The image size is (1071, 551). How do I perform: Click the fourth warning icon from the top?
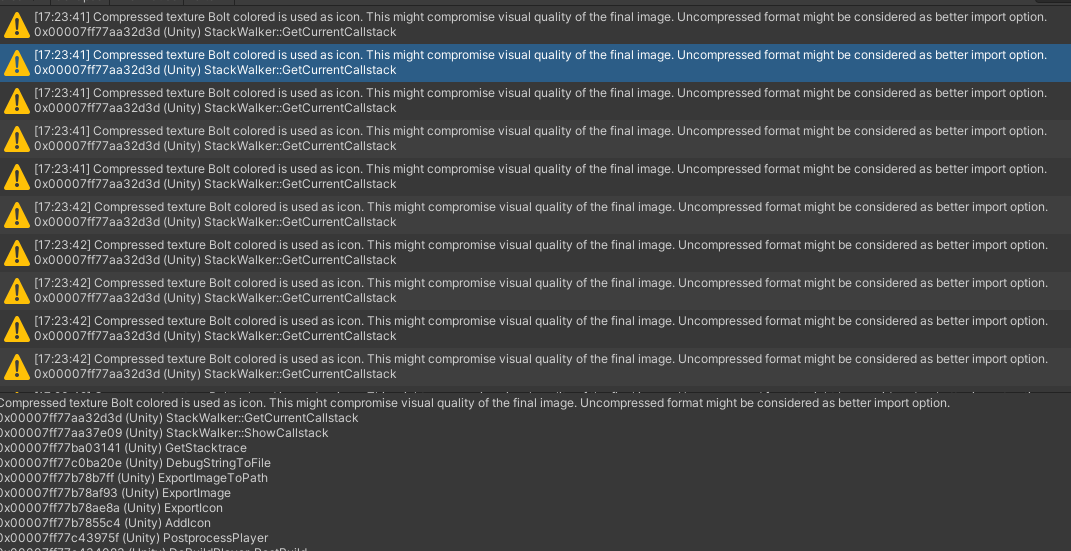click(x=17, y=139)
